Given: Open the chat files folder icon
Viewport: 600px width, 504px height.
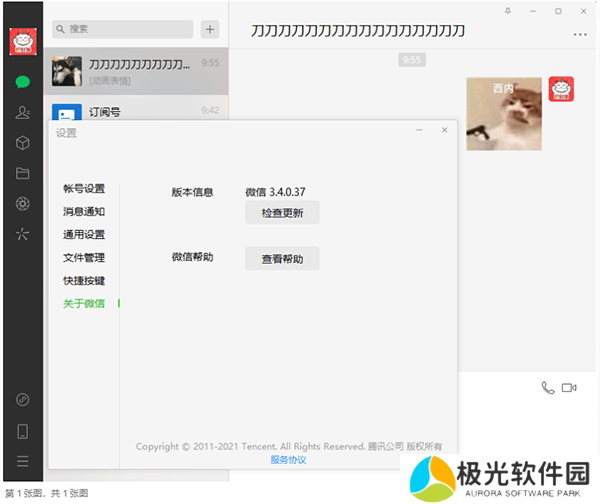Looking at the screenshot, I should [x=22, y=173].
